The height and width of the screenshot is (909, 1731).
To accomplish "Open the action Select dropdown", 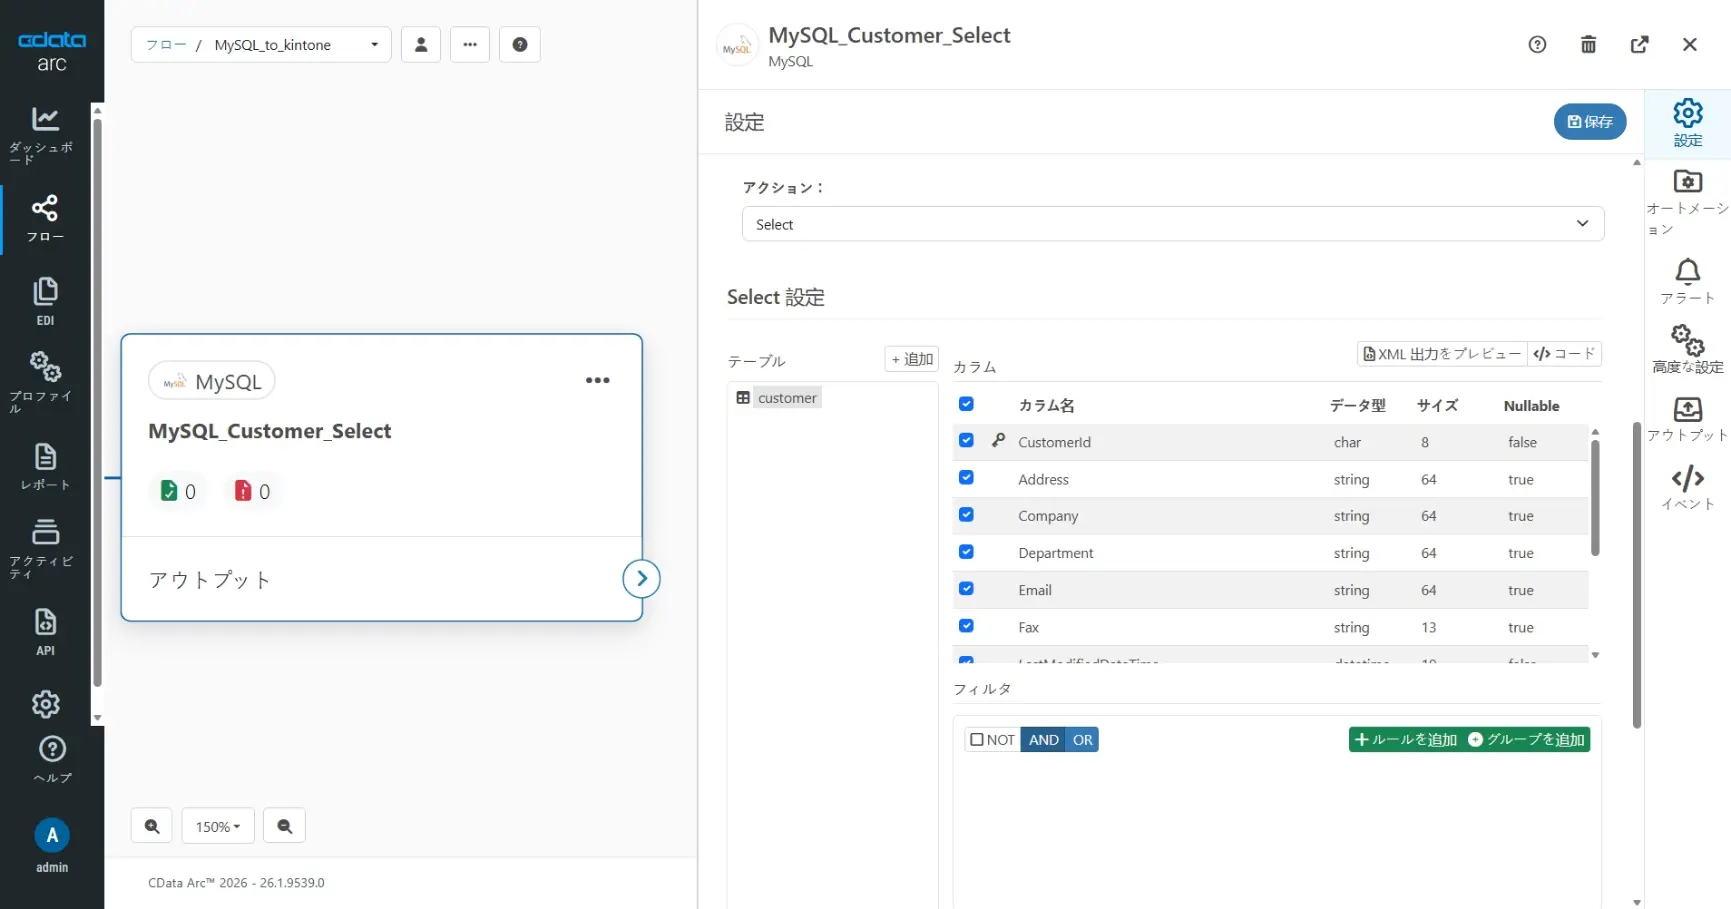I will click(1172, 224).
